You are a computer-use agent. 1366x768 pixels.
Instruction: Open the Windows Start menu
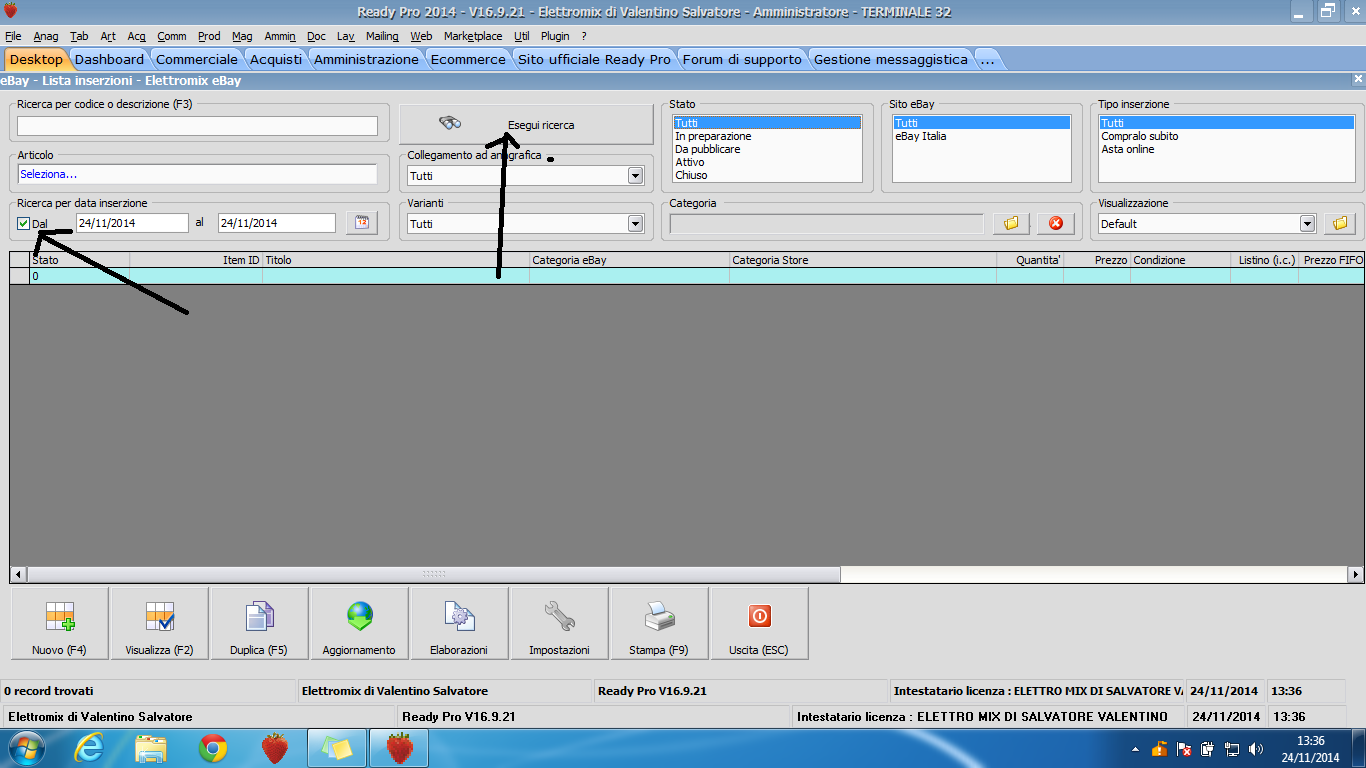point(25,748)
